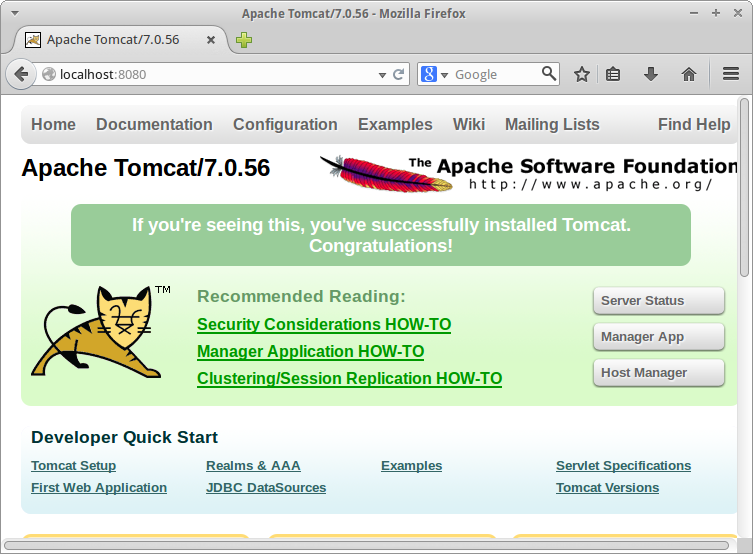This screenshot has width=753, height=554.
Task: Maximize the Firefox window with plus button
Action: (x=716, y=13)
